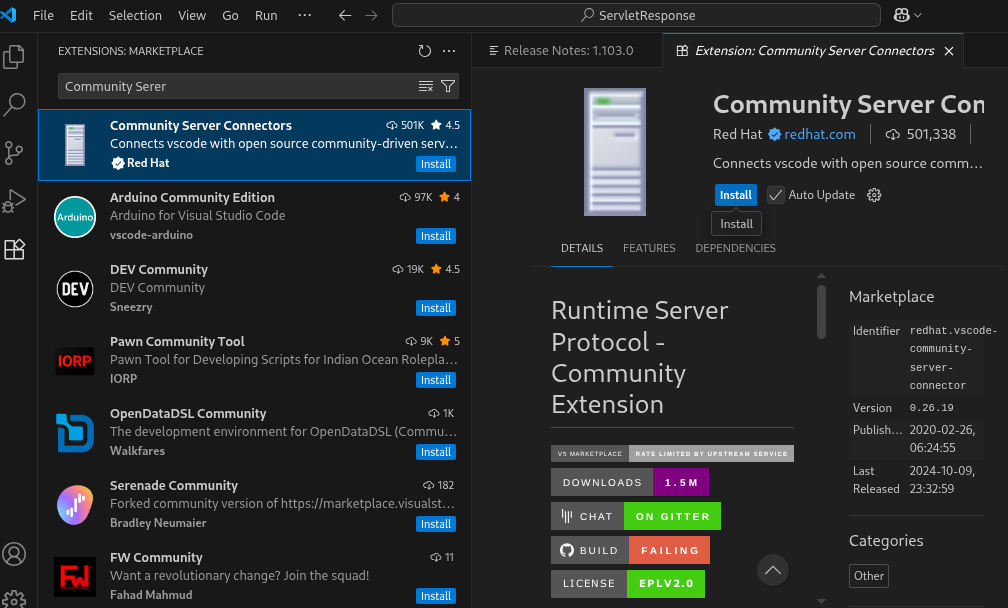Screen dimensions: 1008x608
Task: Open the filter extensions funnel icon
Action: 448,86
